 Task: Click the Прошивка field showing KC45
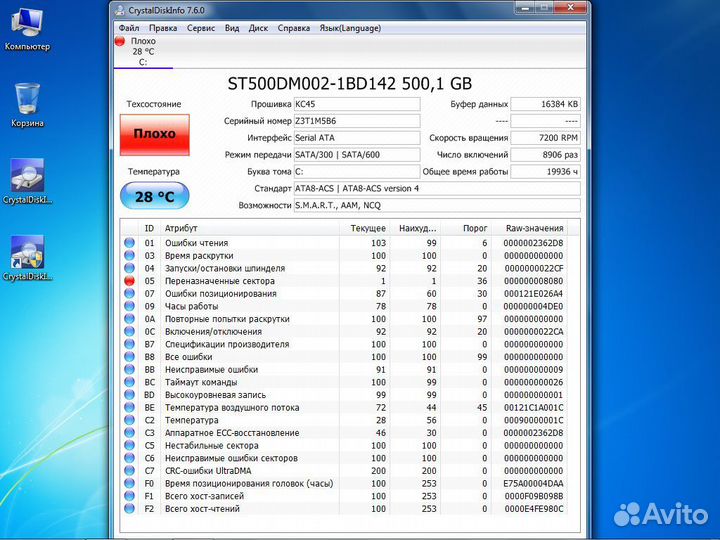coord(357,104)
